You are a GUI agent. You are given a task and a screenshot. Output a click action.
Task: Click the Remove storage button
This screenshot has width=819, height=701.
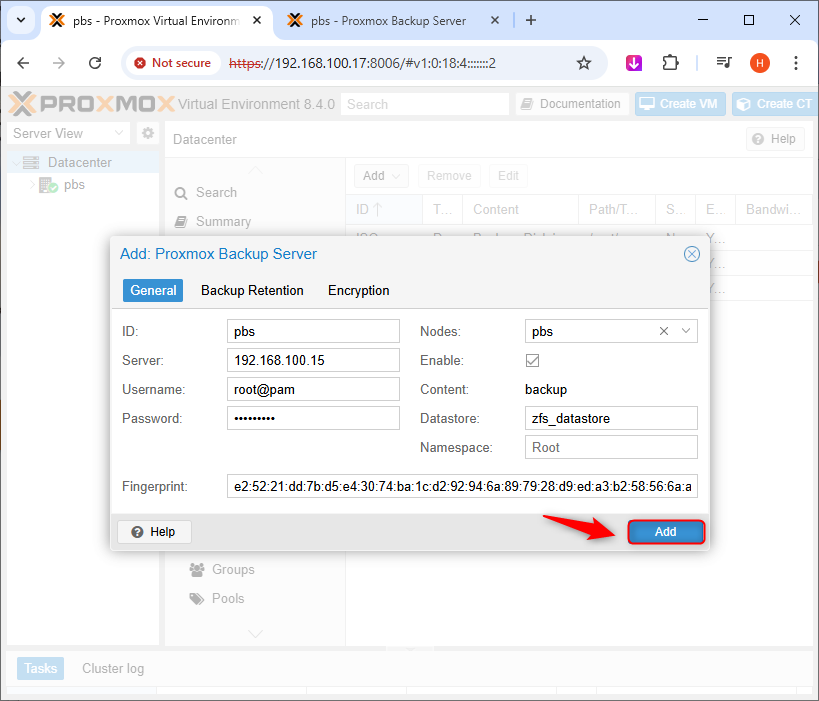click(x=449, y=176)
